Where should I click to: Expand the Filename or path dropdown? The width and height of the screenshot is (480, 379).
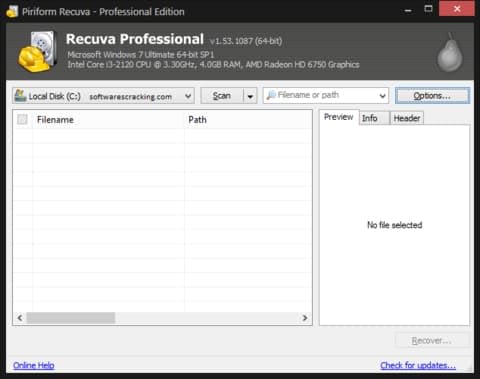click(x=382, y=96)
